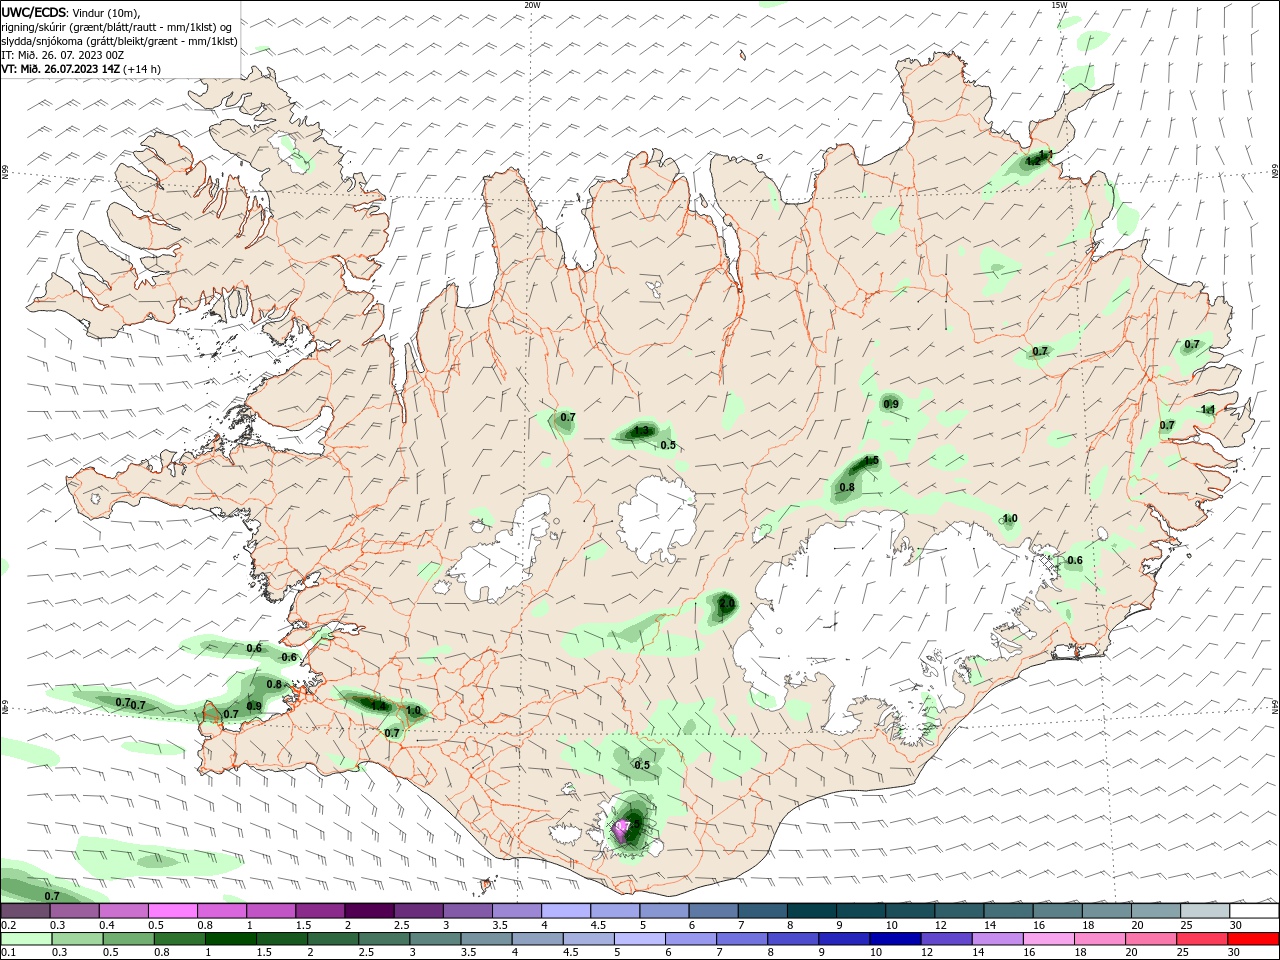The height and width of the screenshot is (960, 1280).
Task: Pick the red-pink swatch labeled 25, lower legend
Action: (1203, 939)
